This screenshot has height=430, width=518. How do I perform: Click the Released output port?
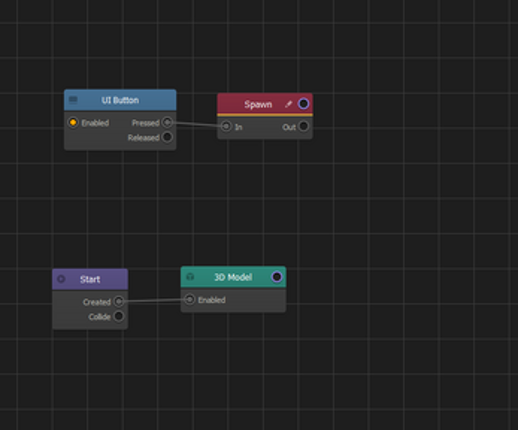click(167, 137)
